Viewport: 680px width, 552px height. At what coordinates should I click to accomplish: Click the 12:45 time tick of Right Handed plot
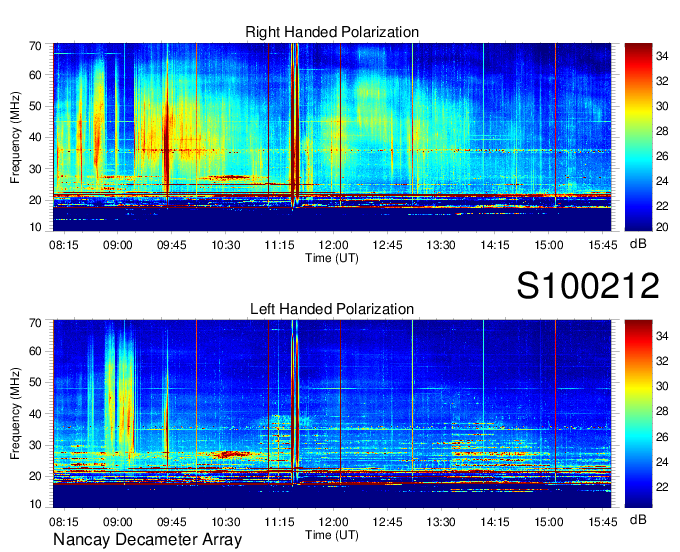387,245
